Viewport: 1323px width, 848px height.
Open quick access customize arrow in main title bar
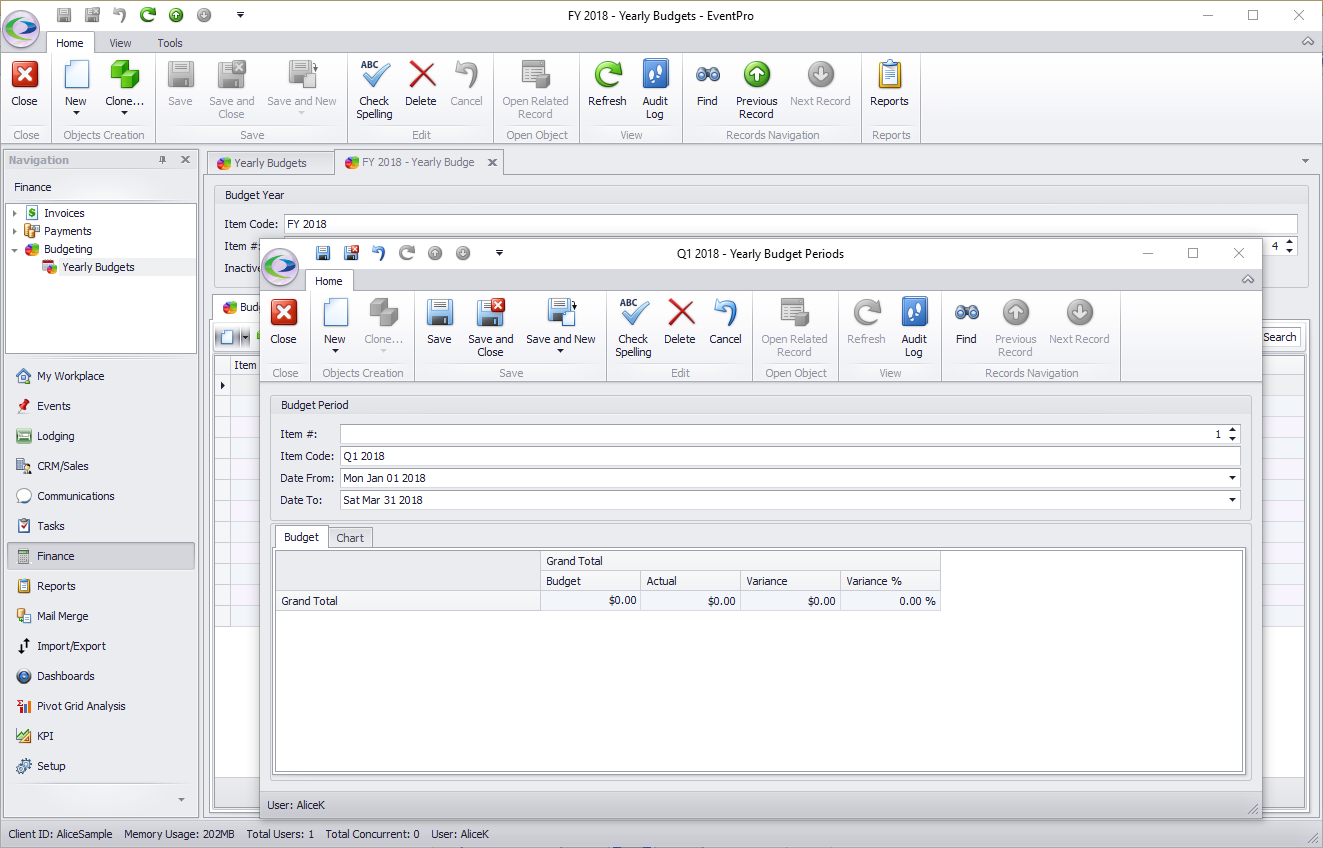click(x=240, y=15)
